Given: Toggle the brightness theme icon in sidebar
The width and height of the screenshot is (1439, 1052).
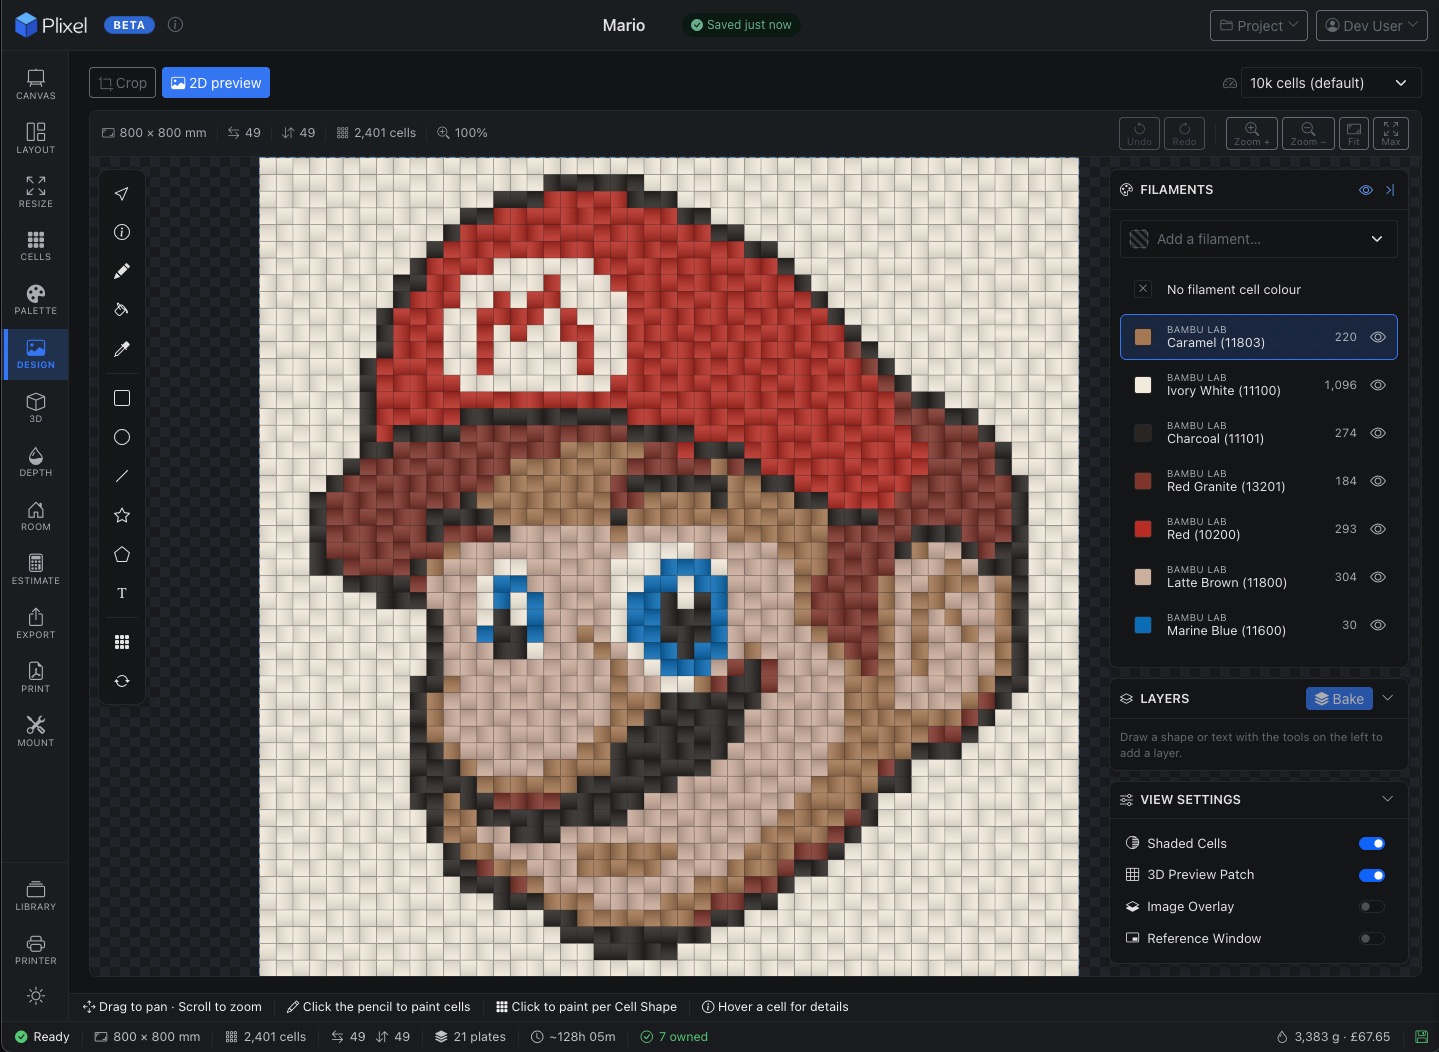Looking at the screenshot, I should click(36, 996).
